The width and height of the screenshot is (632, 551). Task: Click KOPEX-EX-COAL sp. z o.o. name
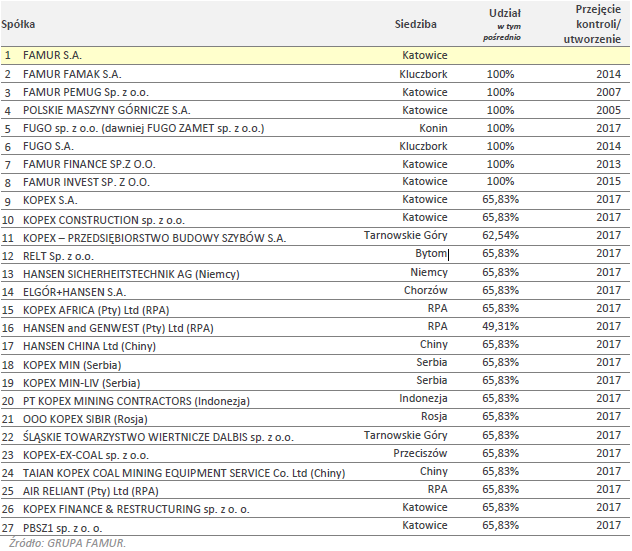(x=86, y=455)
